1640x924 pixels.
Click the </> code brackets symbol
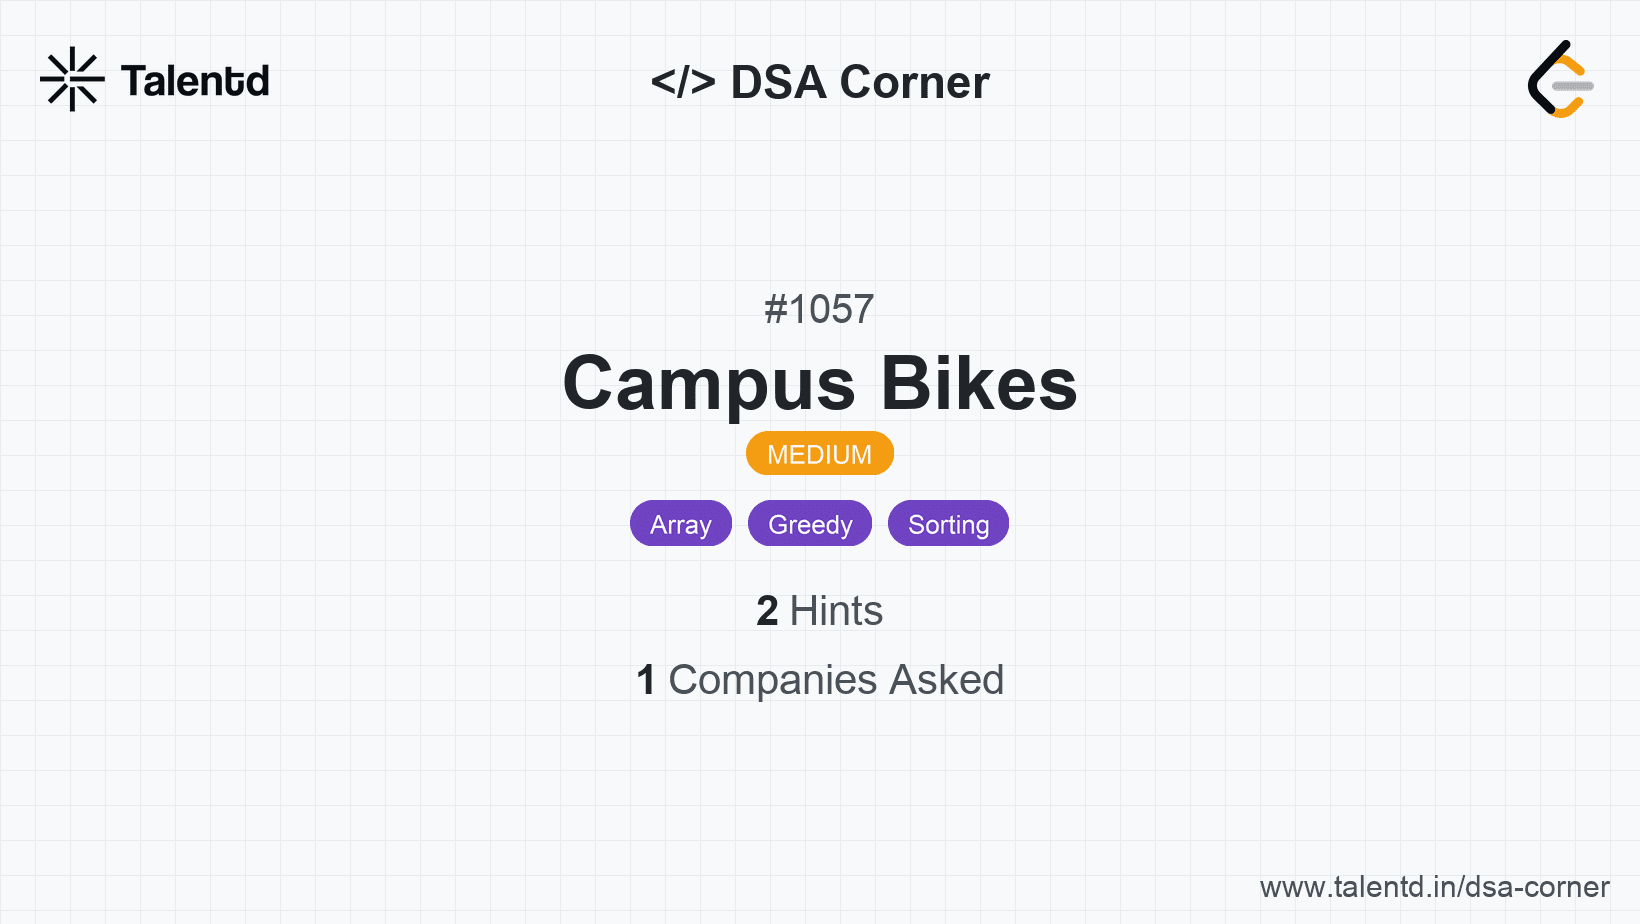pos(683,82)
